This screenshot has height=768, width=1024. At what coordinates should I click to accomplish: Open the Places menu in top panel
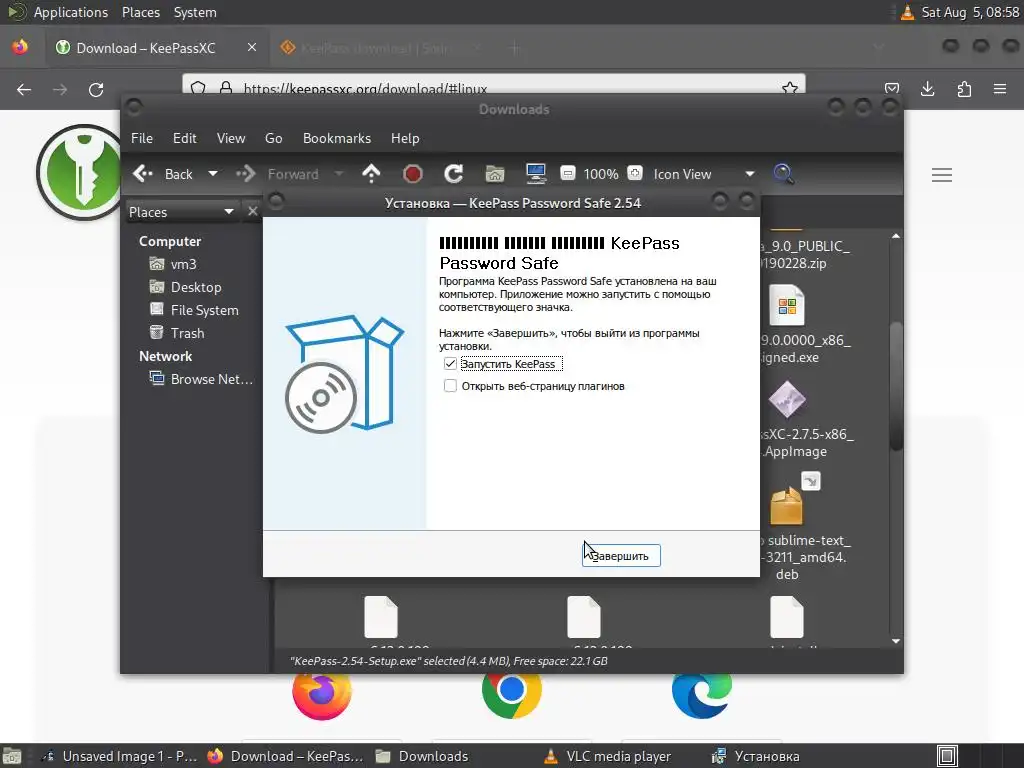(140, 12)
